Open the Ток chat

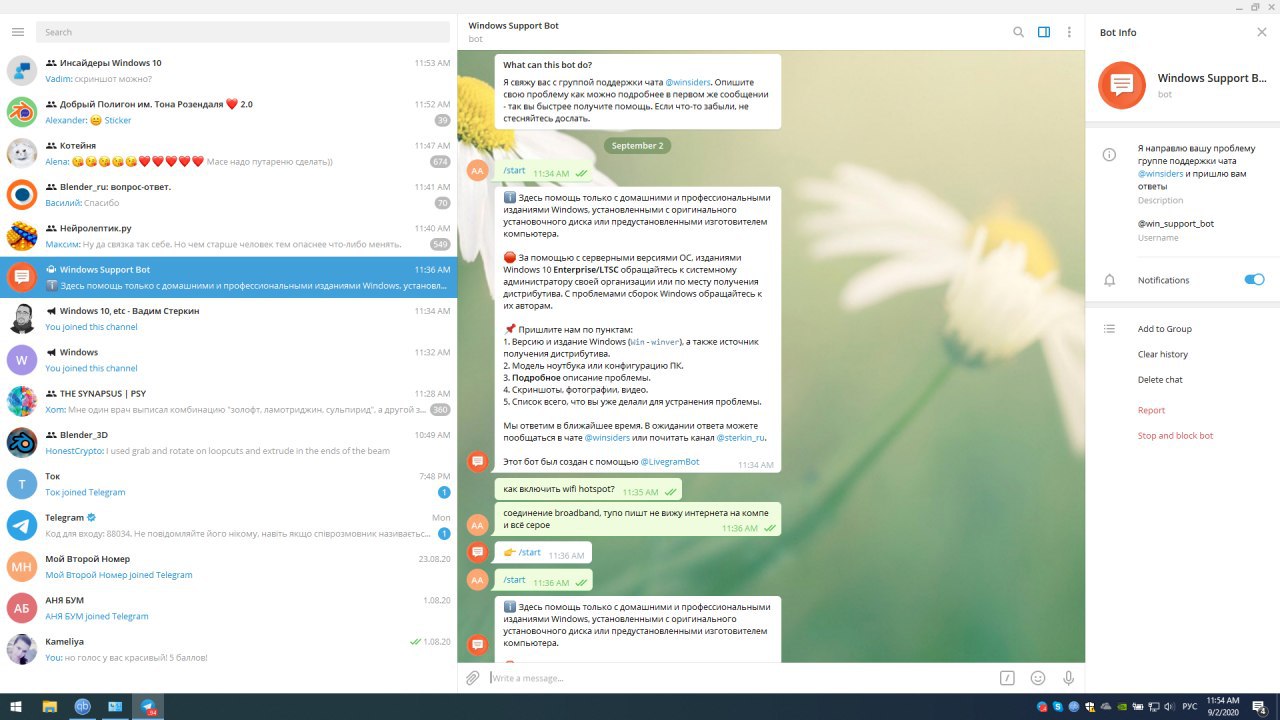(228, 484)
